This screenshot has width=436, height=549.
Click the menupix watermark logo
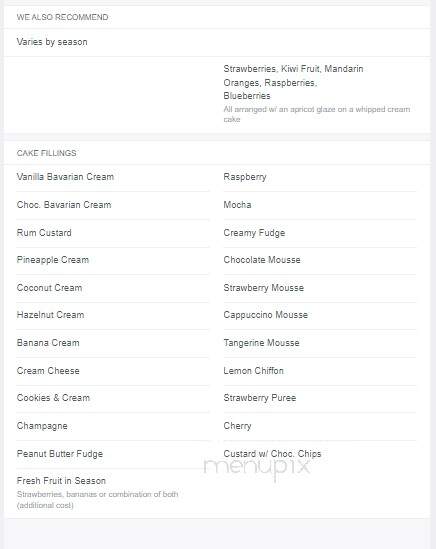tap(257, 468)
